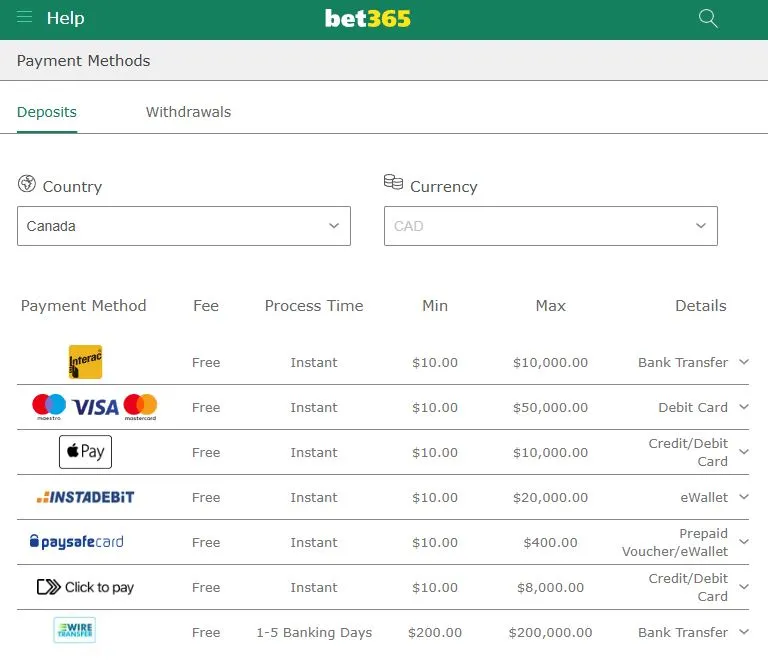The image size is (768, 664).
Task: Expand the eWallet Instadebit row chevron
Action: click(744, 497)
